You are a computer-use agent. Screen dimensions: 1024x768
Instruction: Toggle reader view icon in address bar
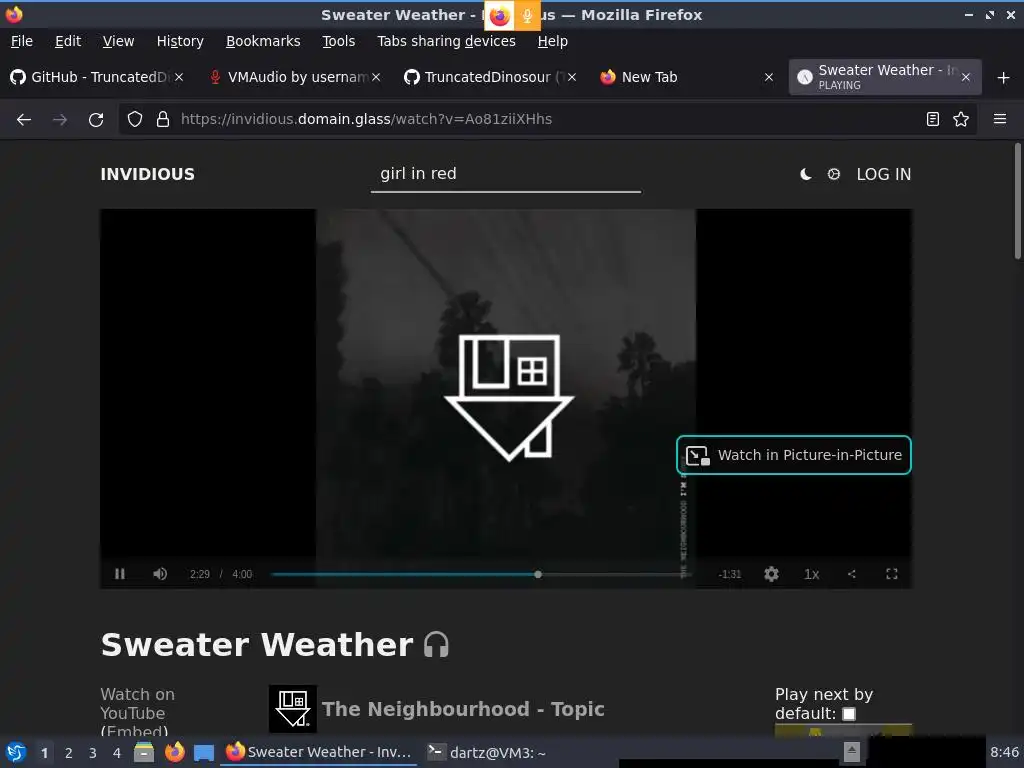pyautogui.click(x=933, y=120)
